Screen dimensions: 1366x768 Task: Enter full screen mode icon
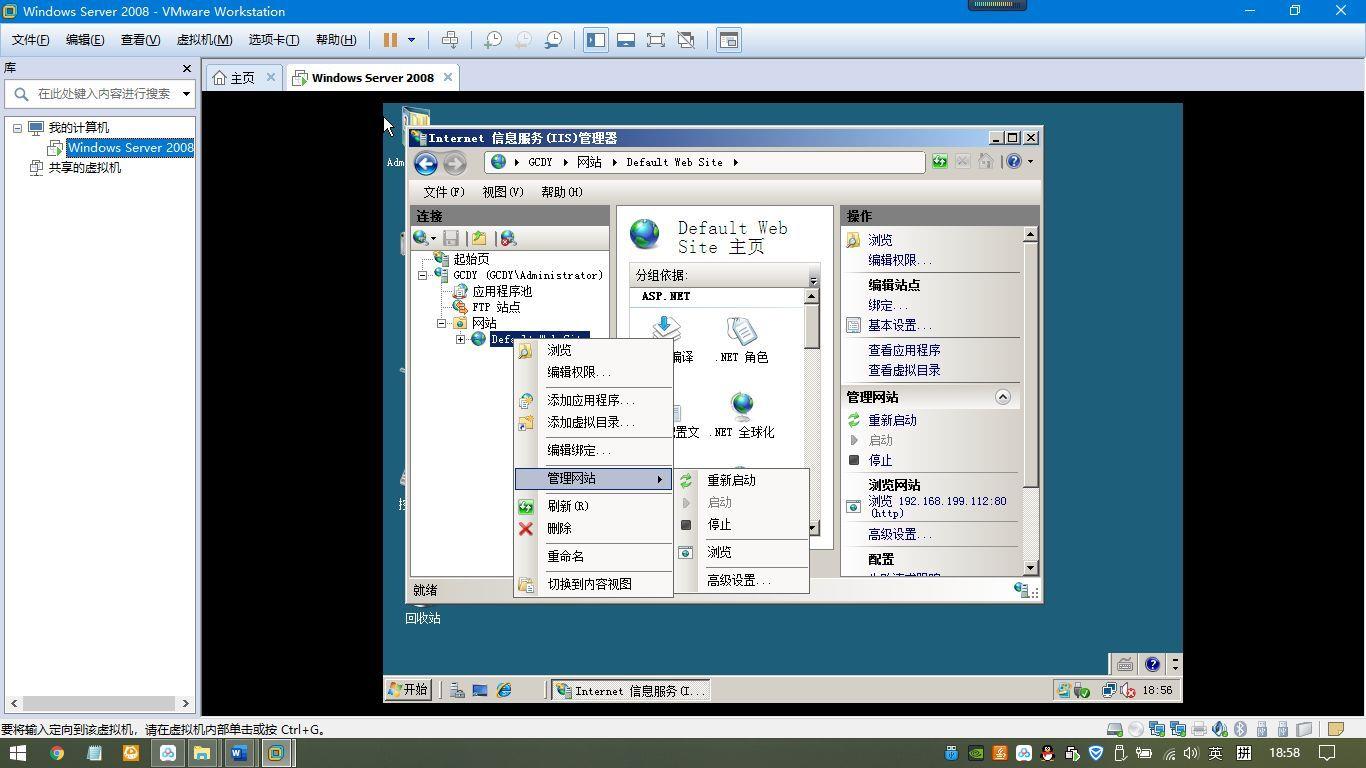656,40
